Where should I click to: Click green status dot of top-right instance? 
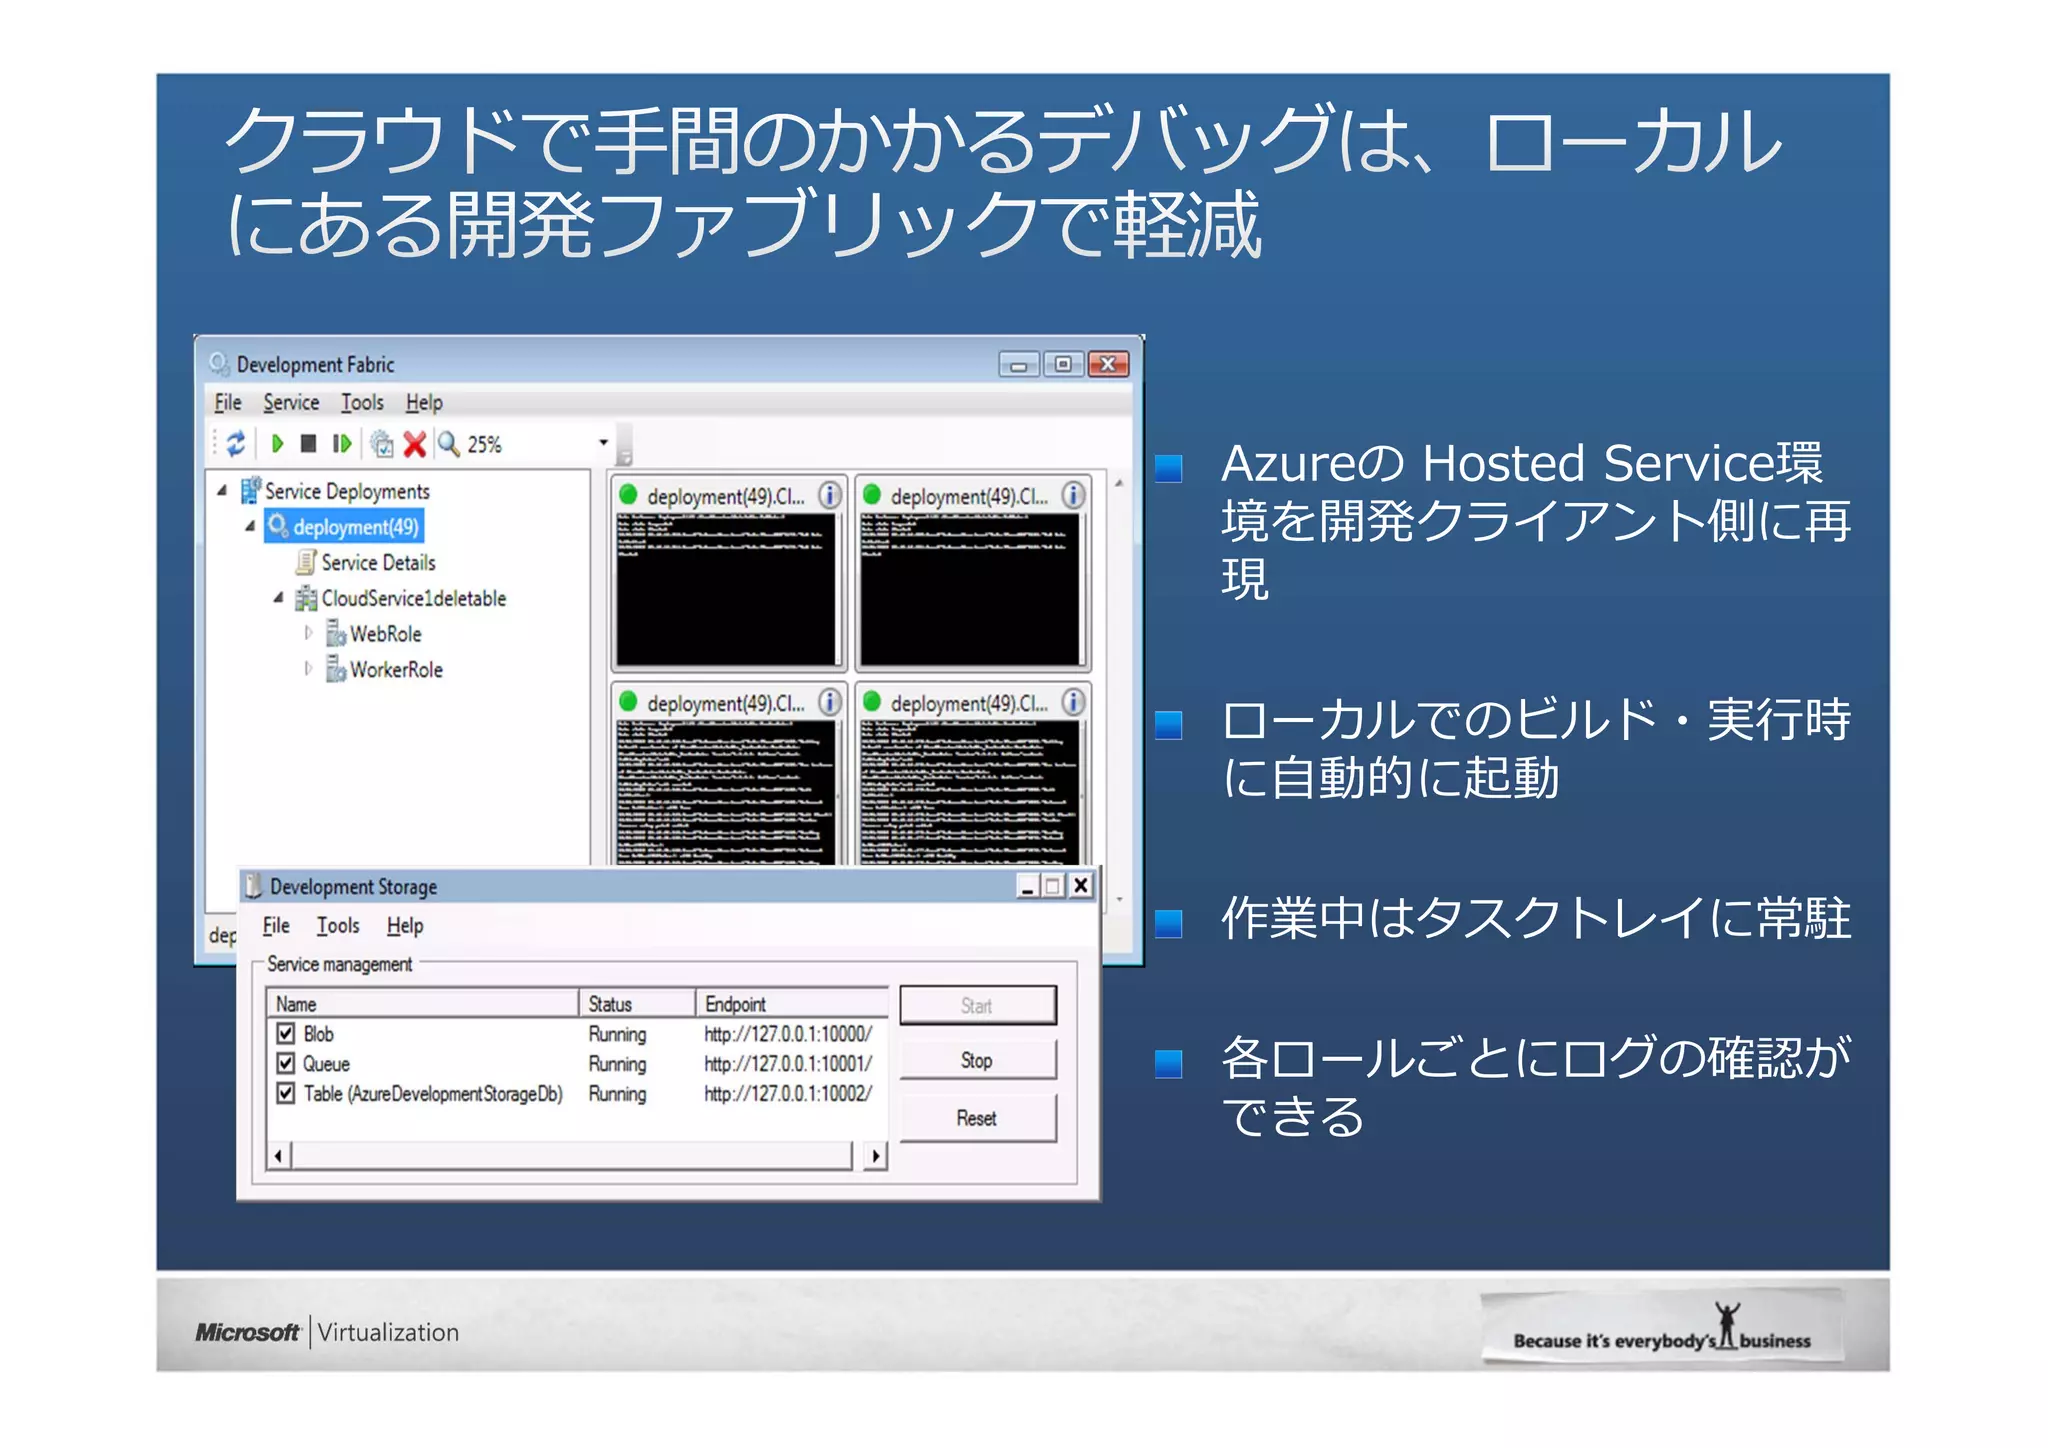pyautogui.click(x=872, y=495)
